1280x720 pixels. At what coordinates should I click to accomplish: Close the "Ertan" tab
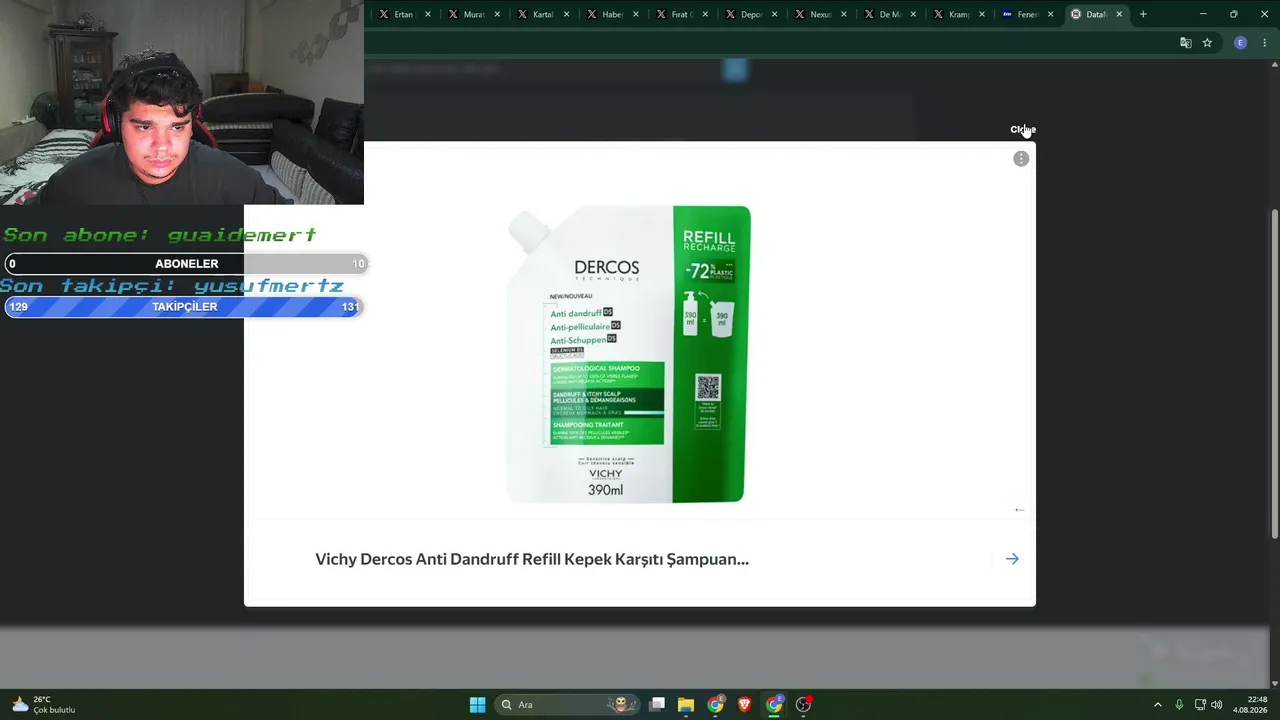click(428, 14)
